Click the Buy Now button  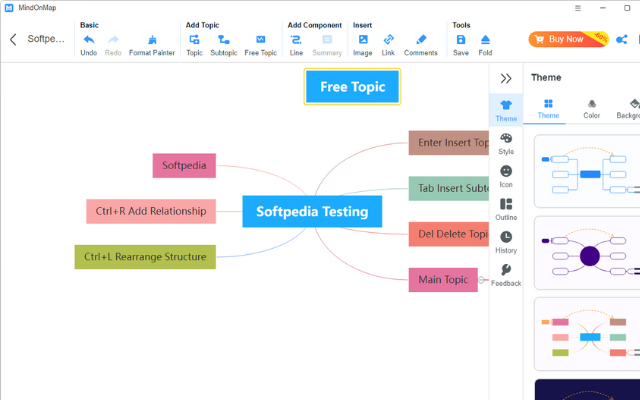point(569,39)
